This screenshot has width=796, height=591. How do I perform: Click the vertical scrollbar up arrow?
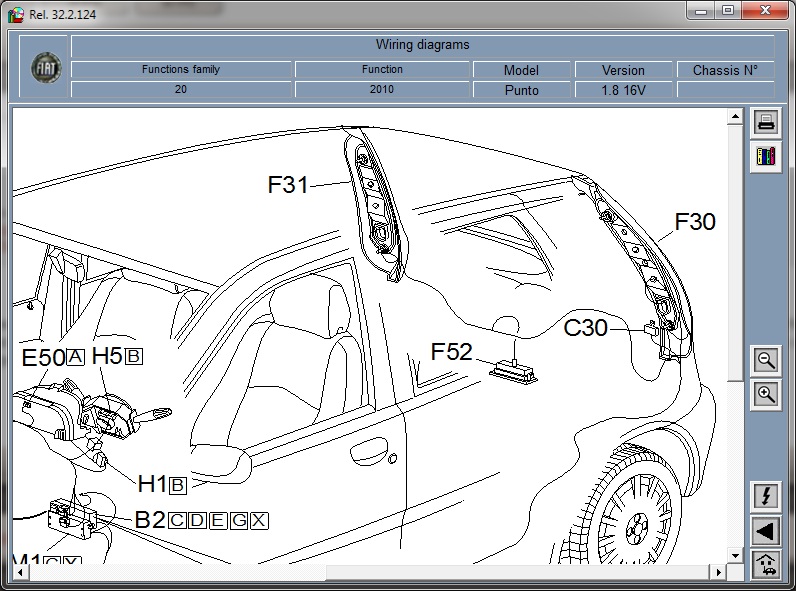click(x=736, y=117)
